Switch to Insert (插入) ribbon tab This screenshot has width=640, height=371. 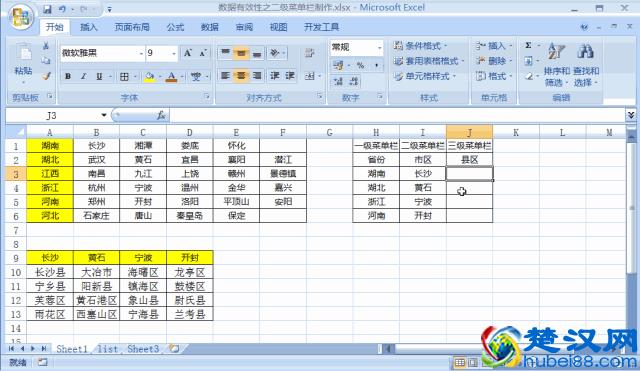point(89,27)
